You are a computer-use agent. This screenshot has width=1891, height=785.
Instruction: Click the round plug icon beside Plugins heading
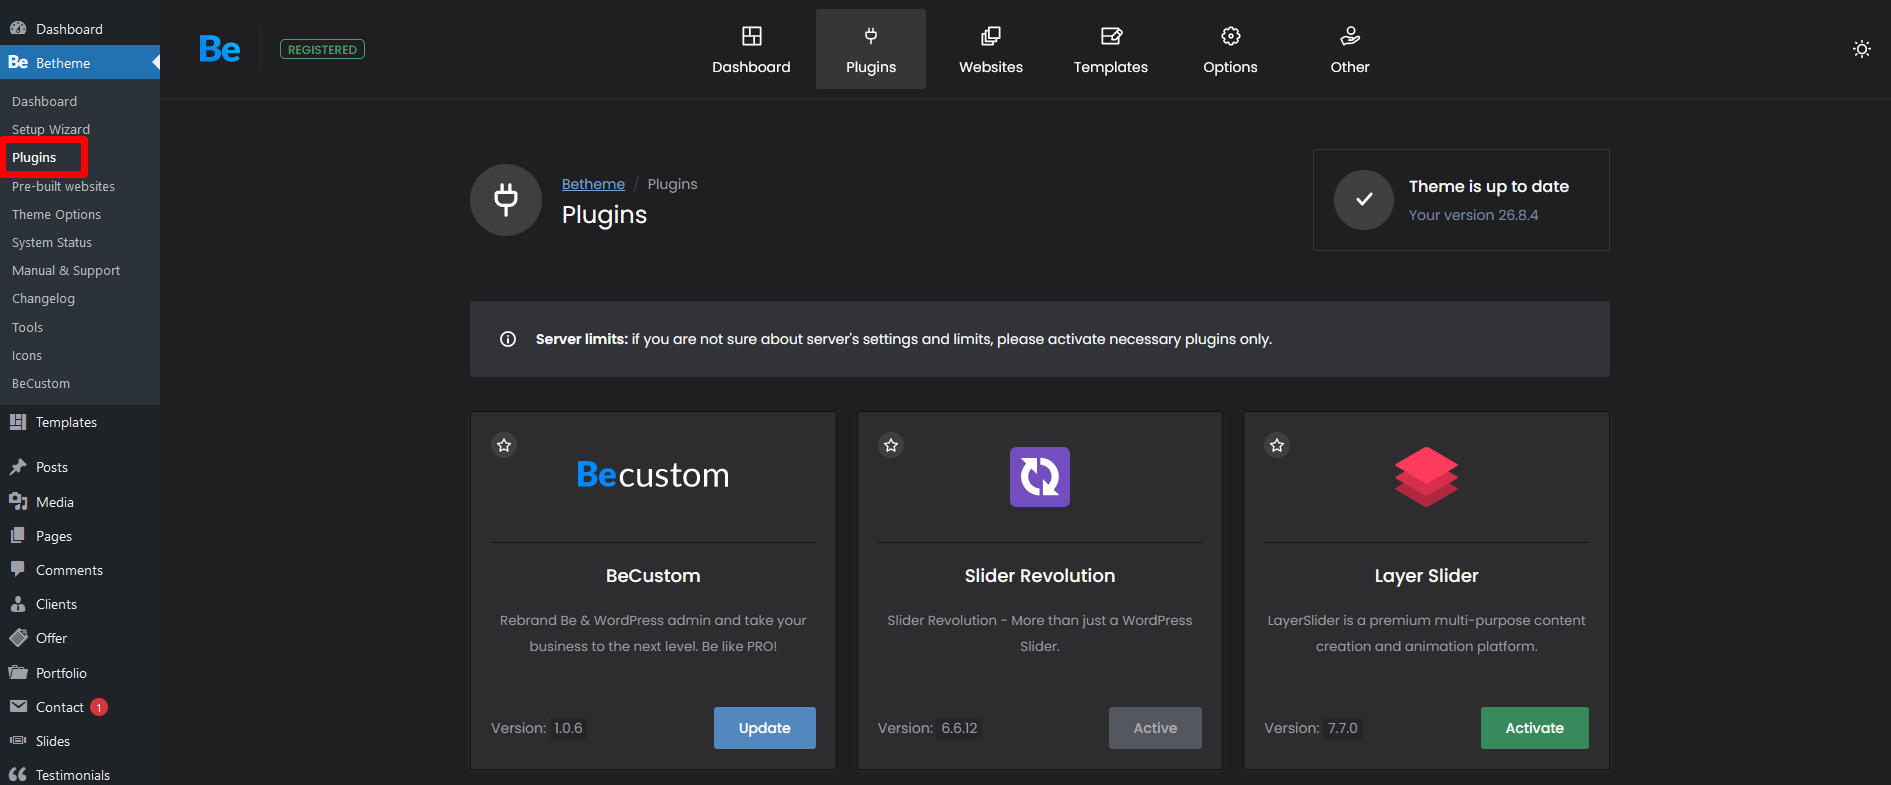[506, 200]
